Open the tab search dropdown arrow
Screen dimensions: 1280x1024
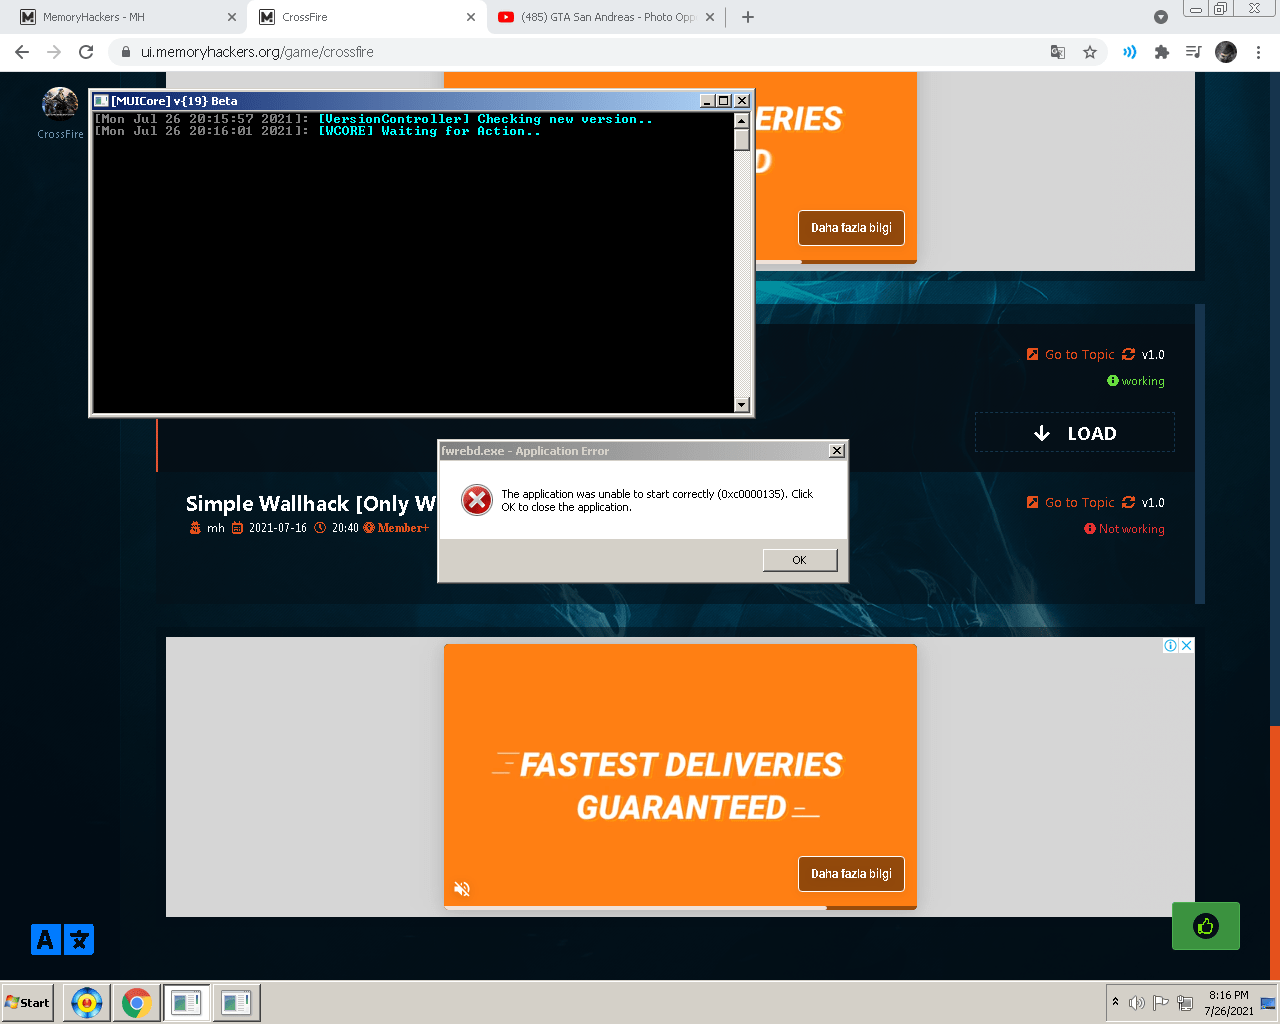1161,17
